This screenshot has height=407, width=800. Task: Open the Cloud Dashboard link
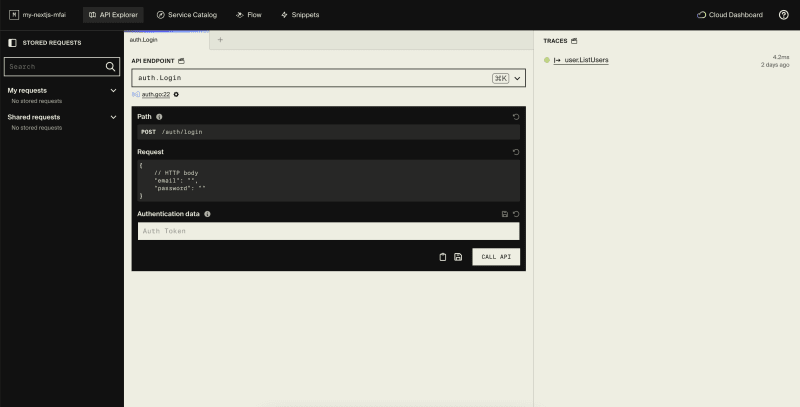click(730, 15)
